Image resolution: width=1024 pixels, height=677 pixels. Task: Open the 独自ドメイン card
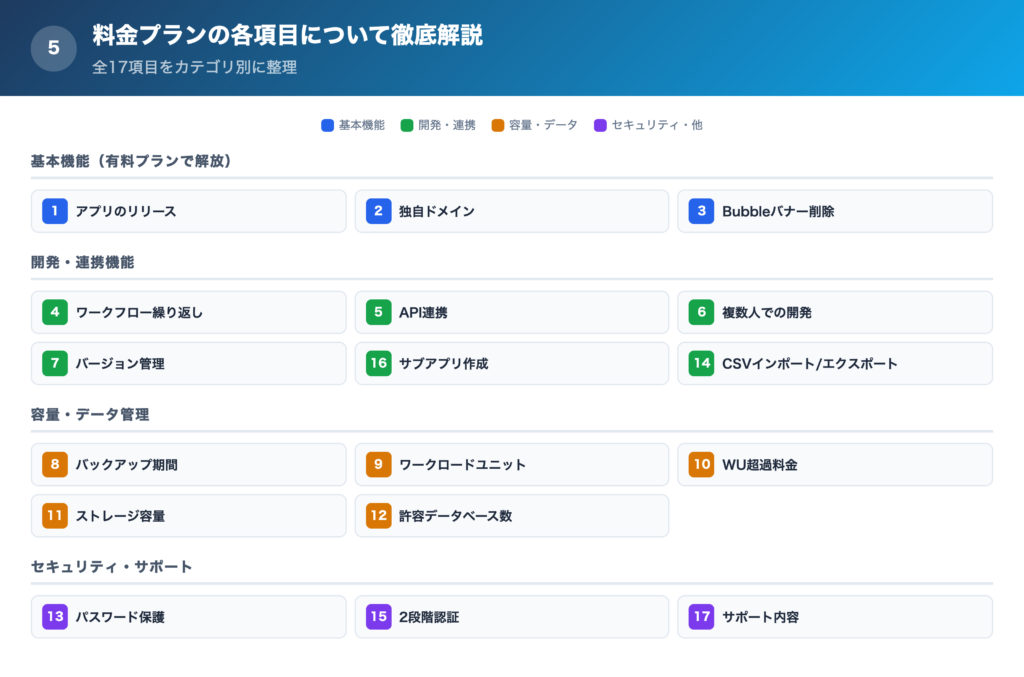pyautogui.click(x=511, y=211)
